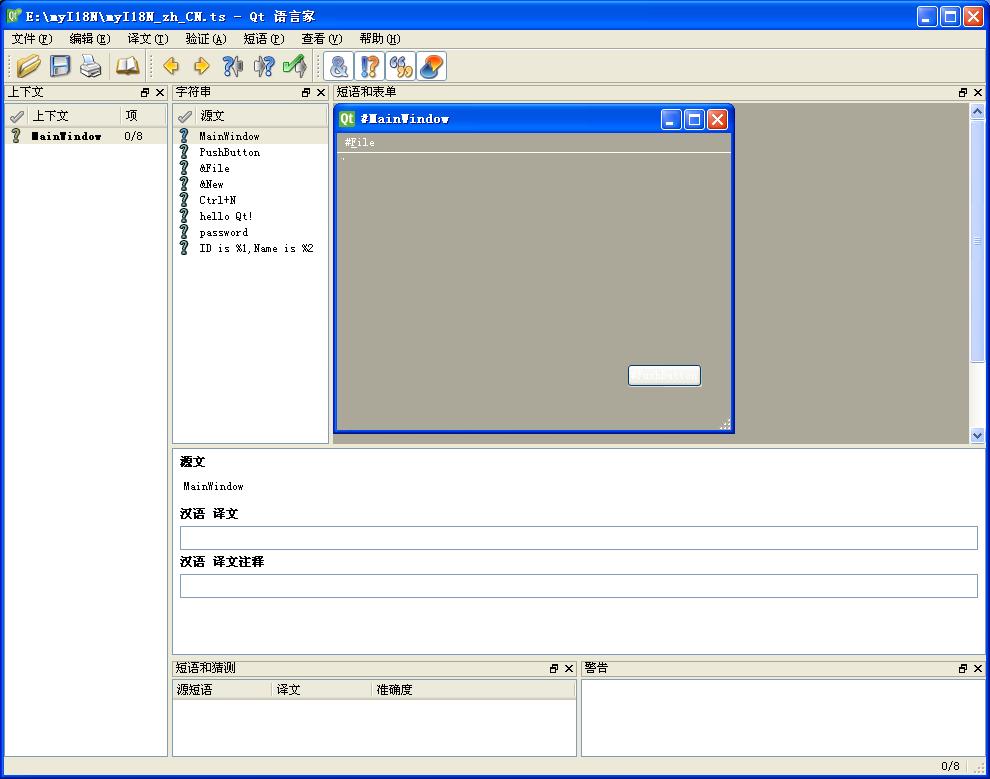Click the Open file folder icon
Viewport: 990px width, 779px height.
point(29,66)
